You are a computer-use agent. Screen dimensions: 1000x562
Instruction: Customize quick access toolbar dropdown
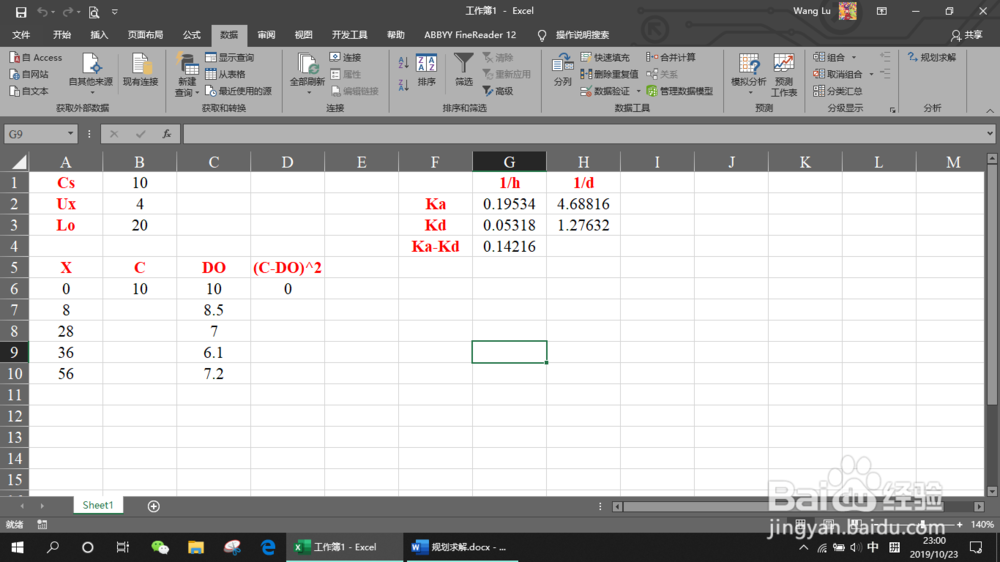(x=115, y=11)
